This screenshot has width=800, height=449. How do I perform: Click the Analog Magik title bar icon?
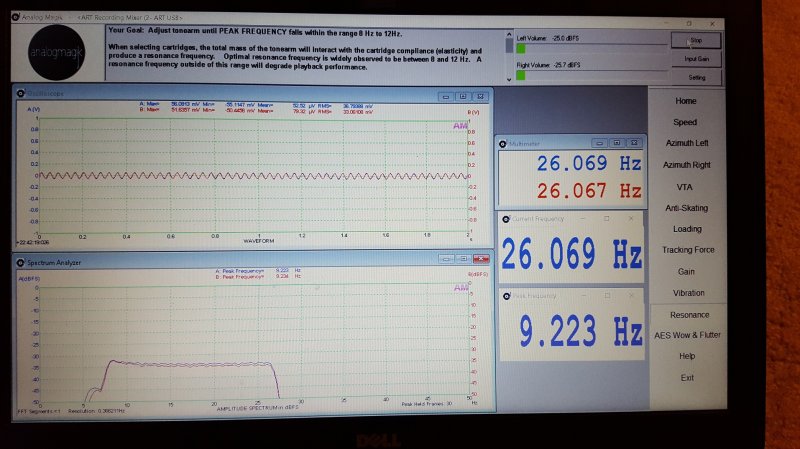[x=16, y=17]
